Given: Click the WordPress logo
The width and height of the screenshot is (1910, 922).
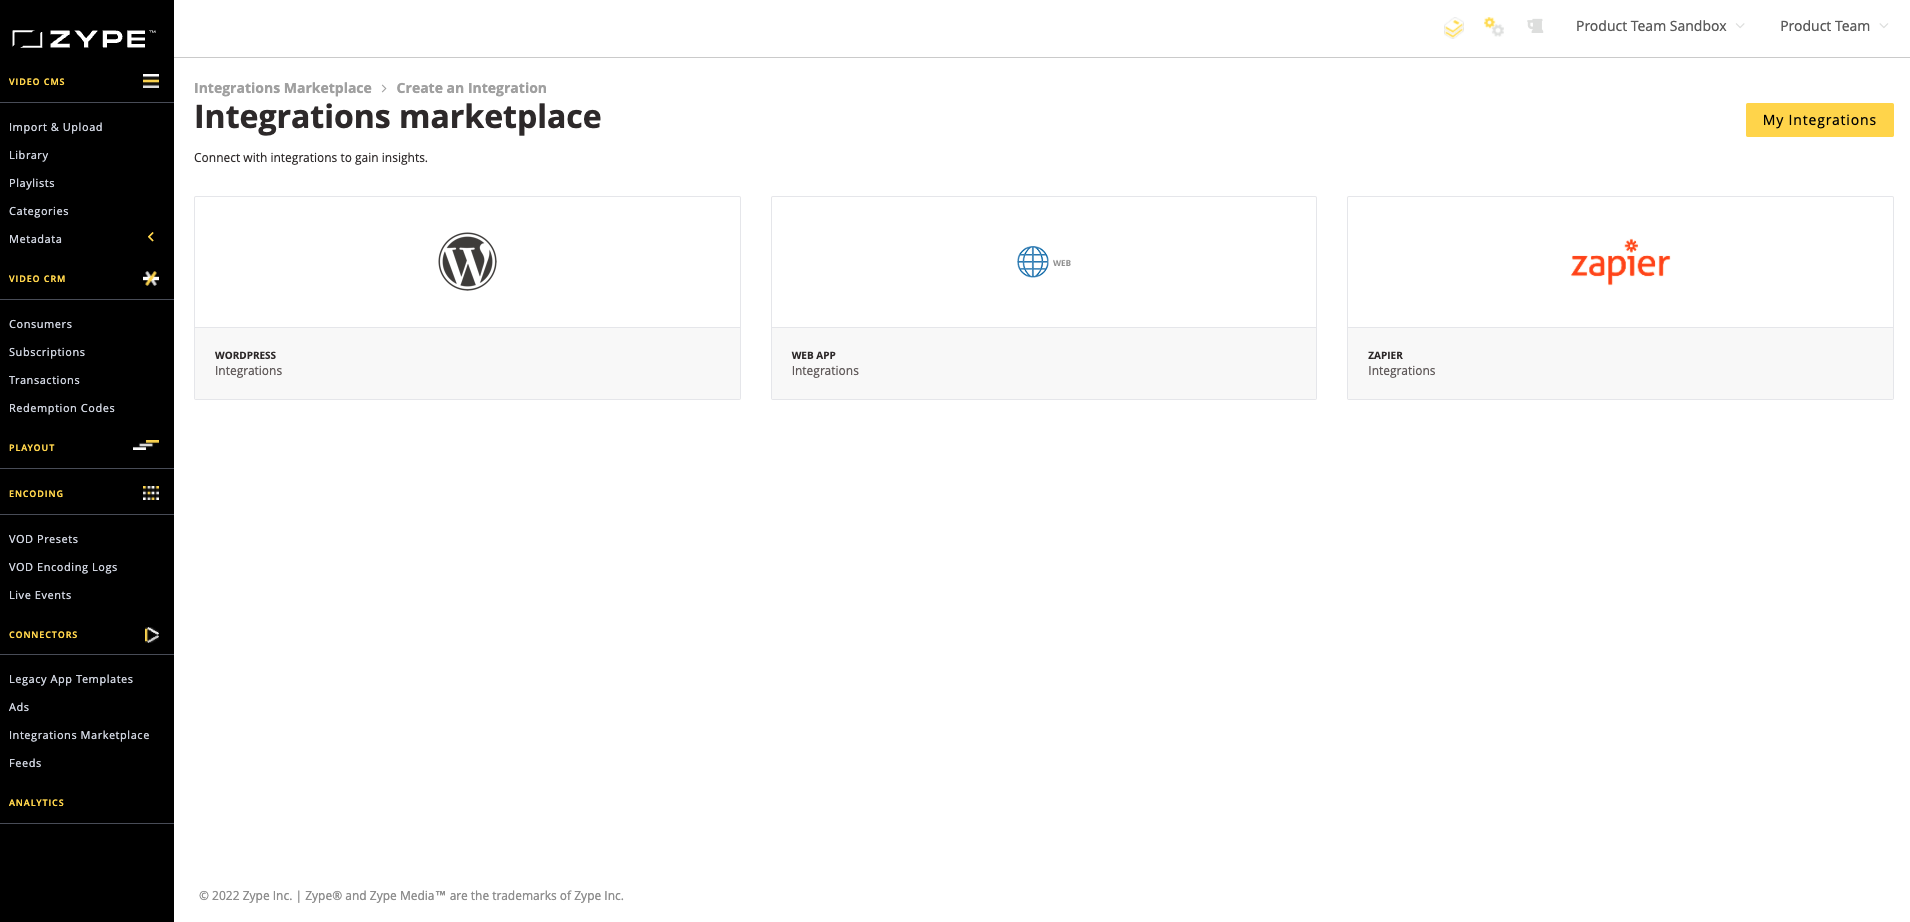Looking at the screenshot, I should click(467, 262).
